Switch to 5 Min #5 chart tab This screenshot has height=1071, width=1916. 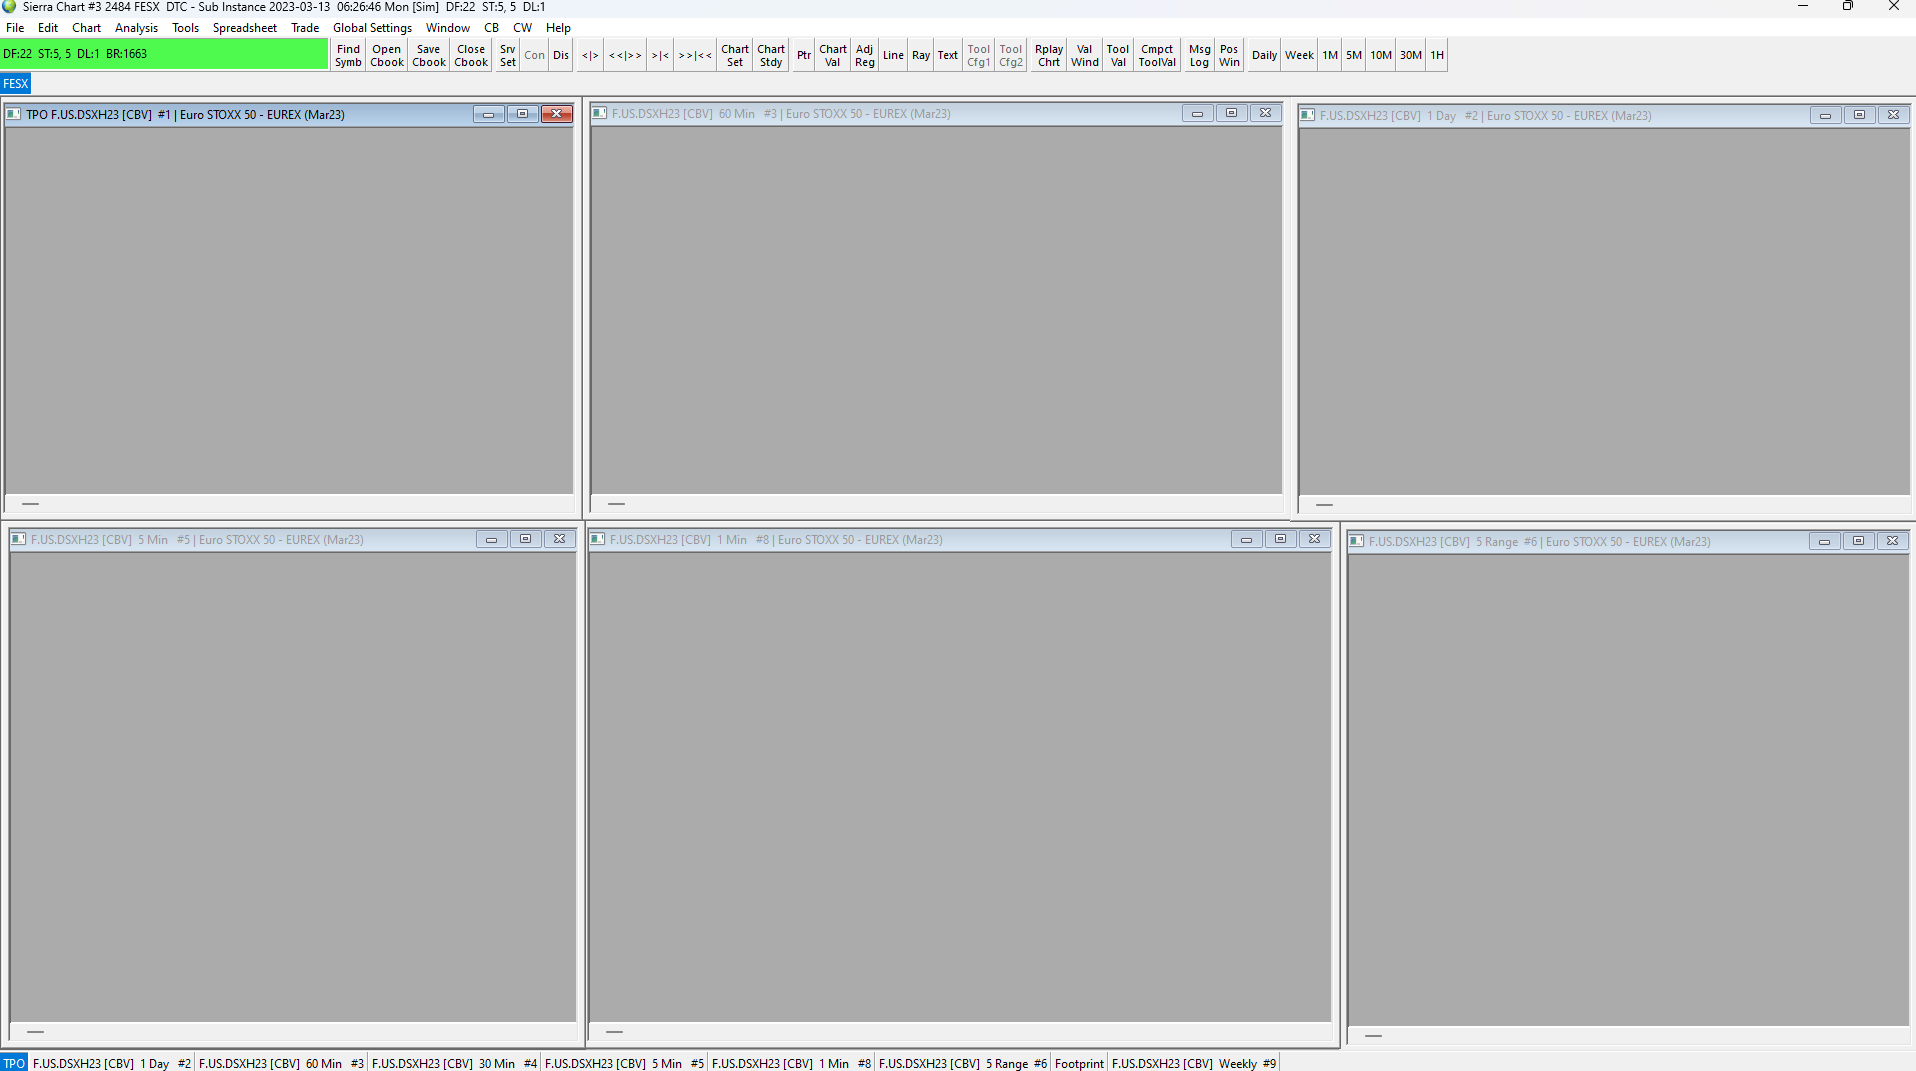coord(624,1063)
